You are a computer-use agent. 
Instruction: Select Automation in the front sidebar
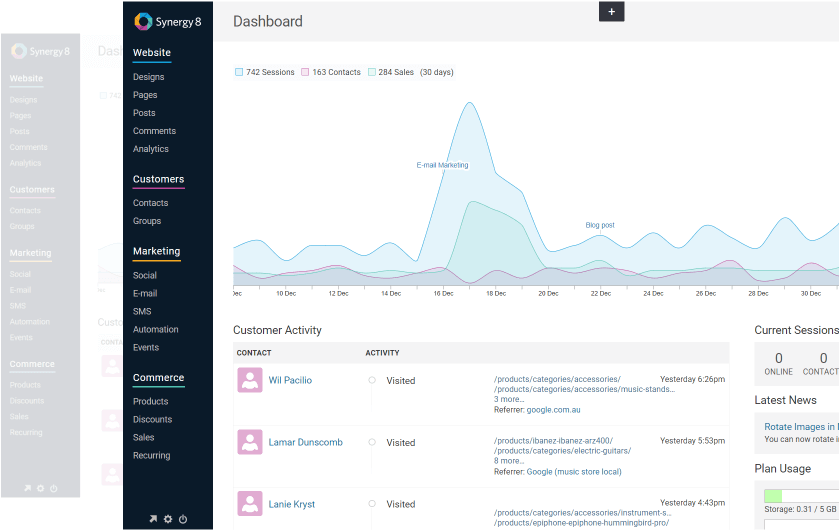156,329
